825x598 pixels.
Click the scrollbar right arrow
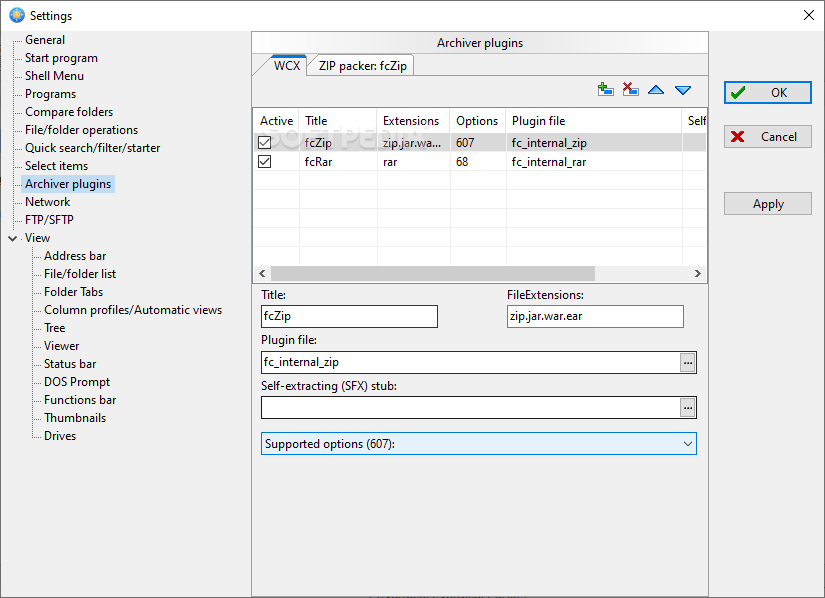click(x=698, y=273)
